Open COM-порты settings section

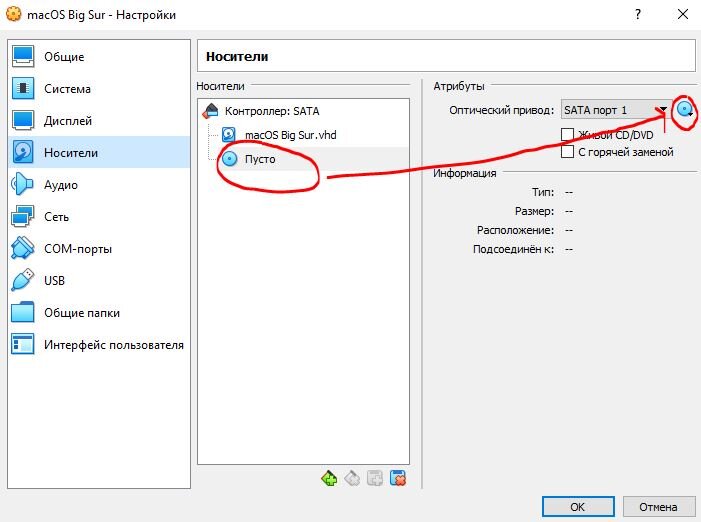click(99, 248)
